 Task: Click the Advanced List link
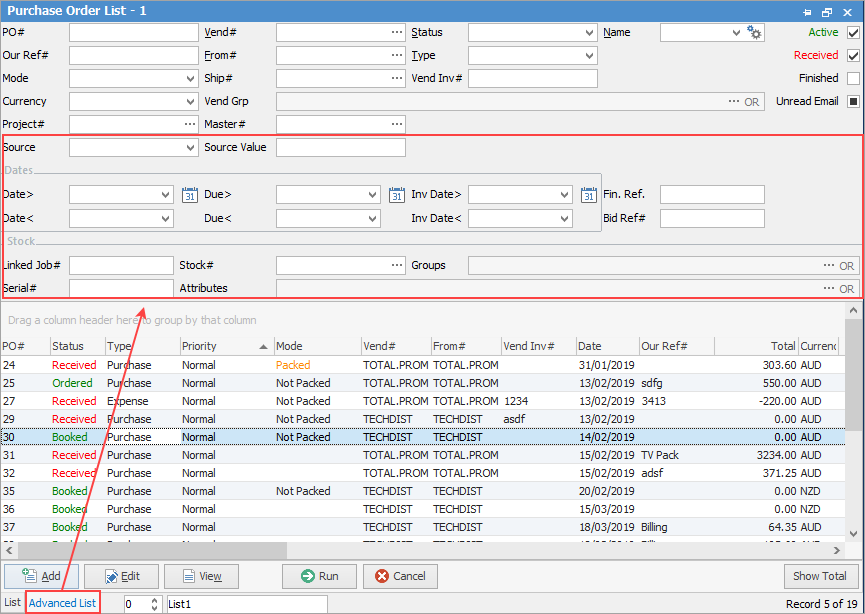tap(62, 603)
